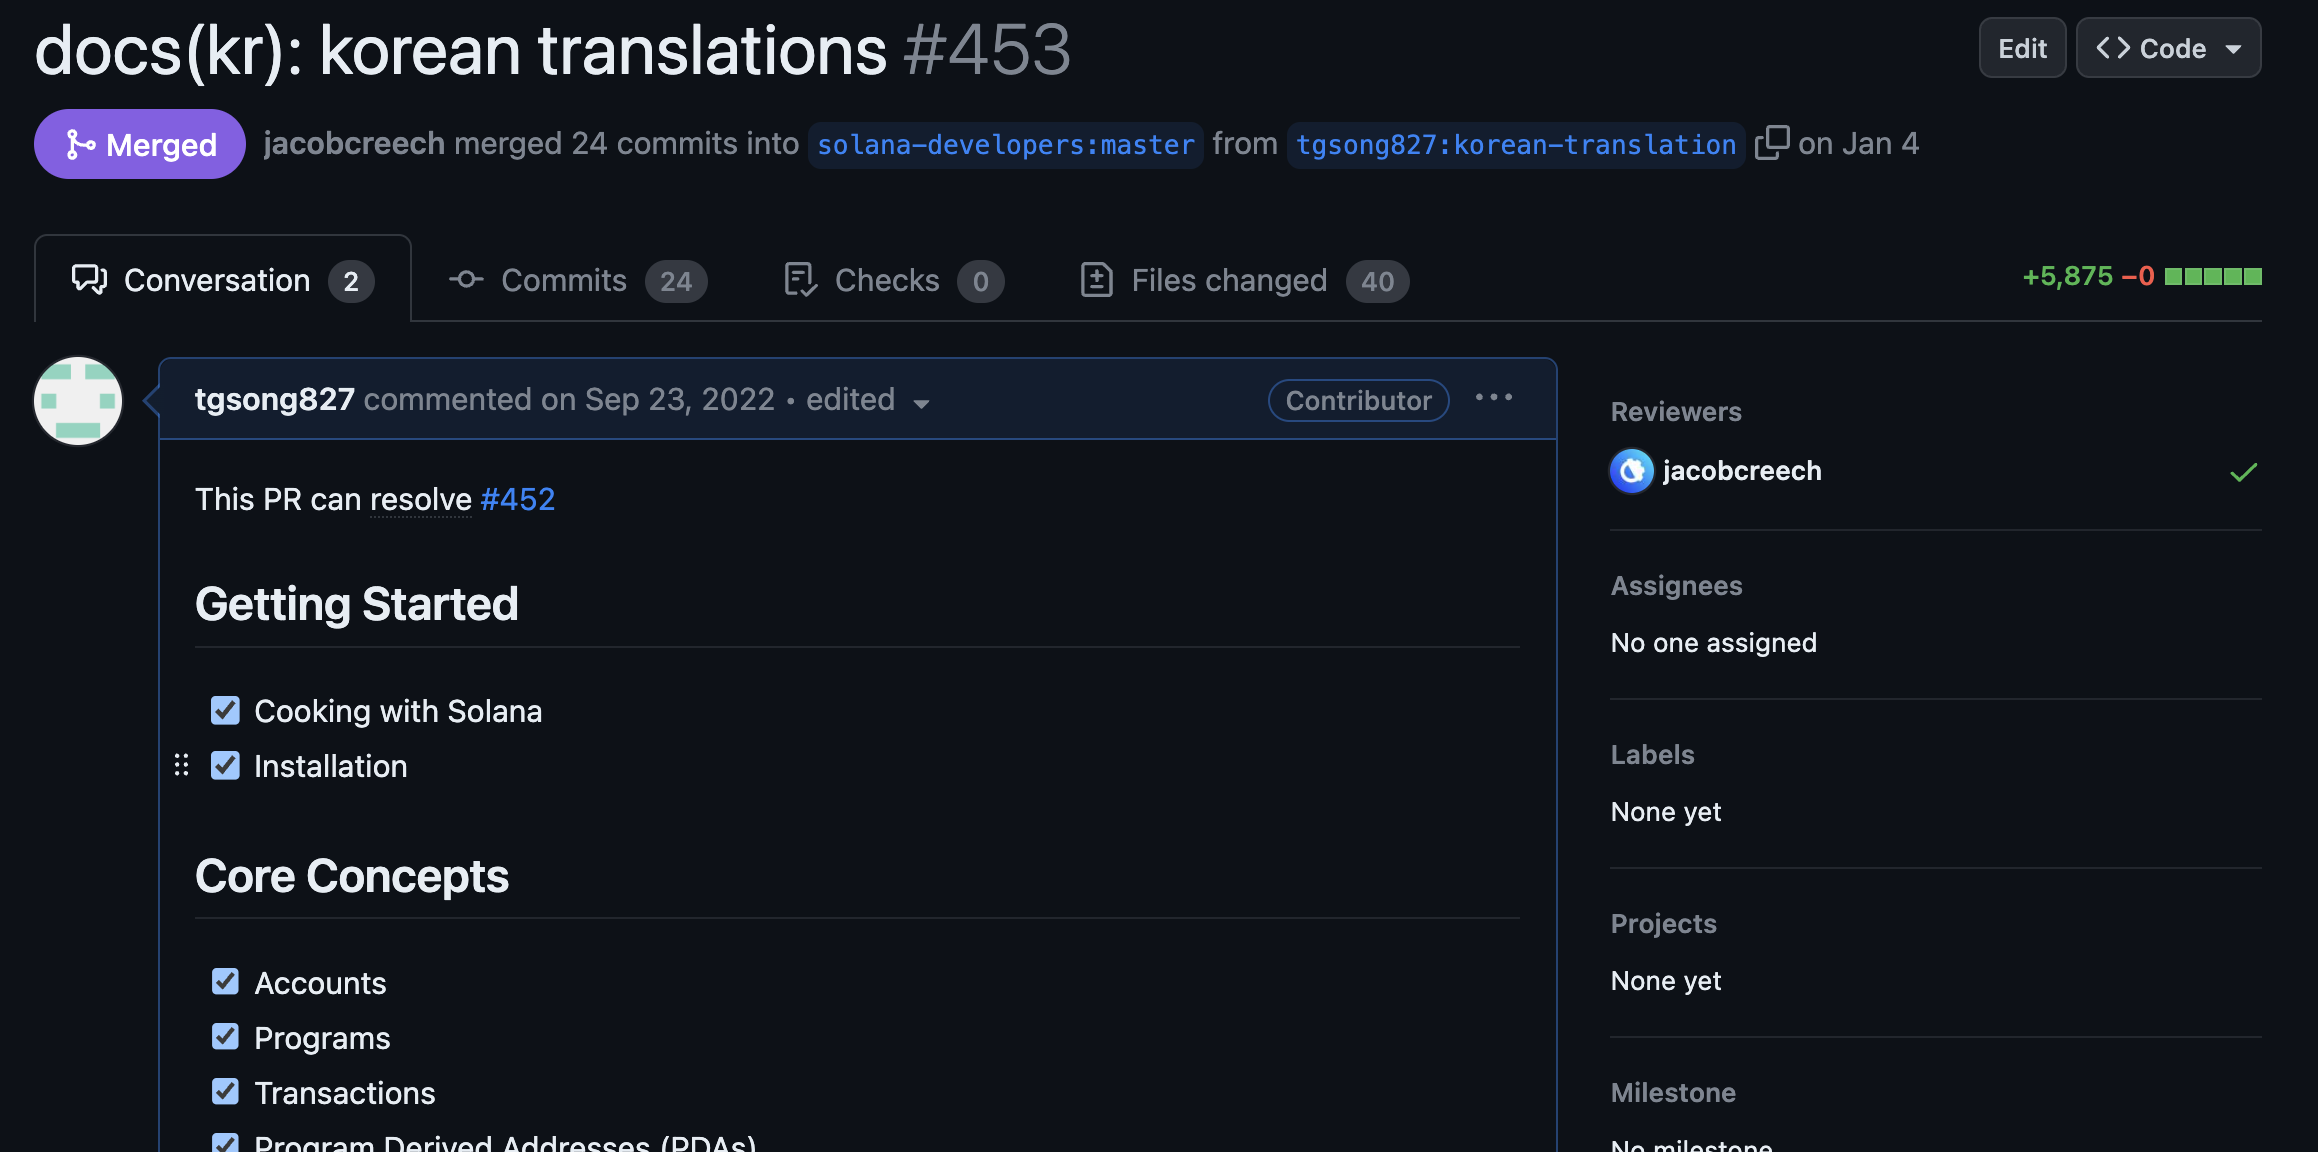Toggle the Programs checkbox
Viewport: 2318px width, 1152px height.
(x=225, y=1037)
